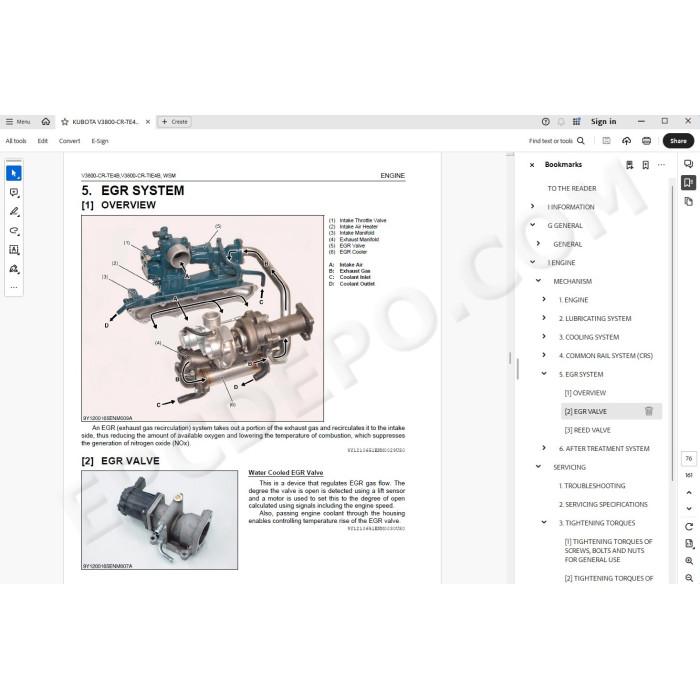Open the Edit menu
The image size is (700, 700).
click(42, 141)
